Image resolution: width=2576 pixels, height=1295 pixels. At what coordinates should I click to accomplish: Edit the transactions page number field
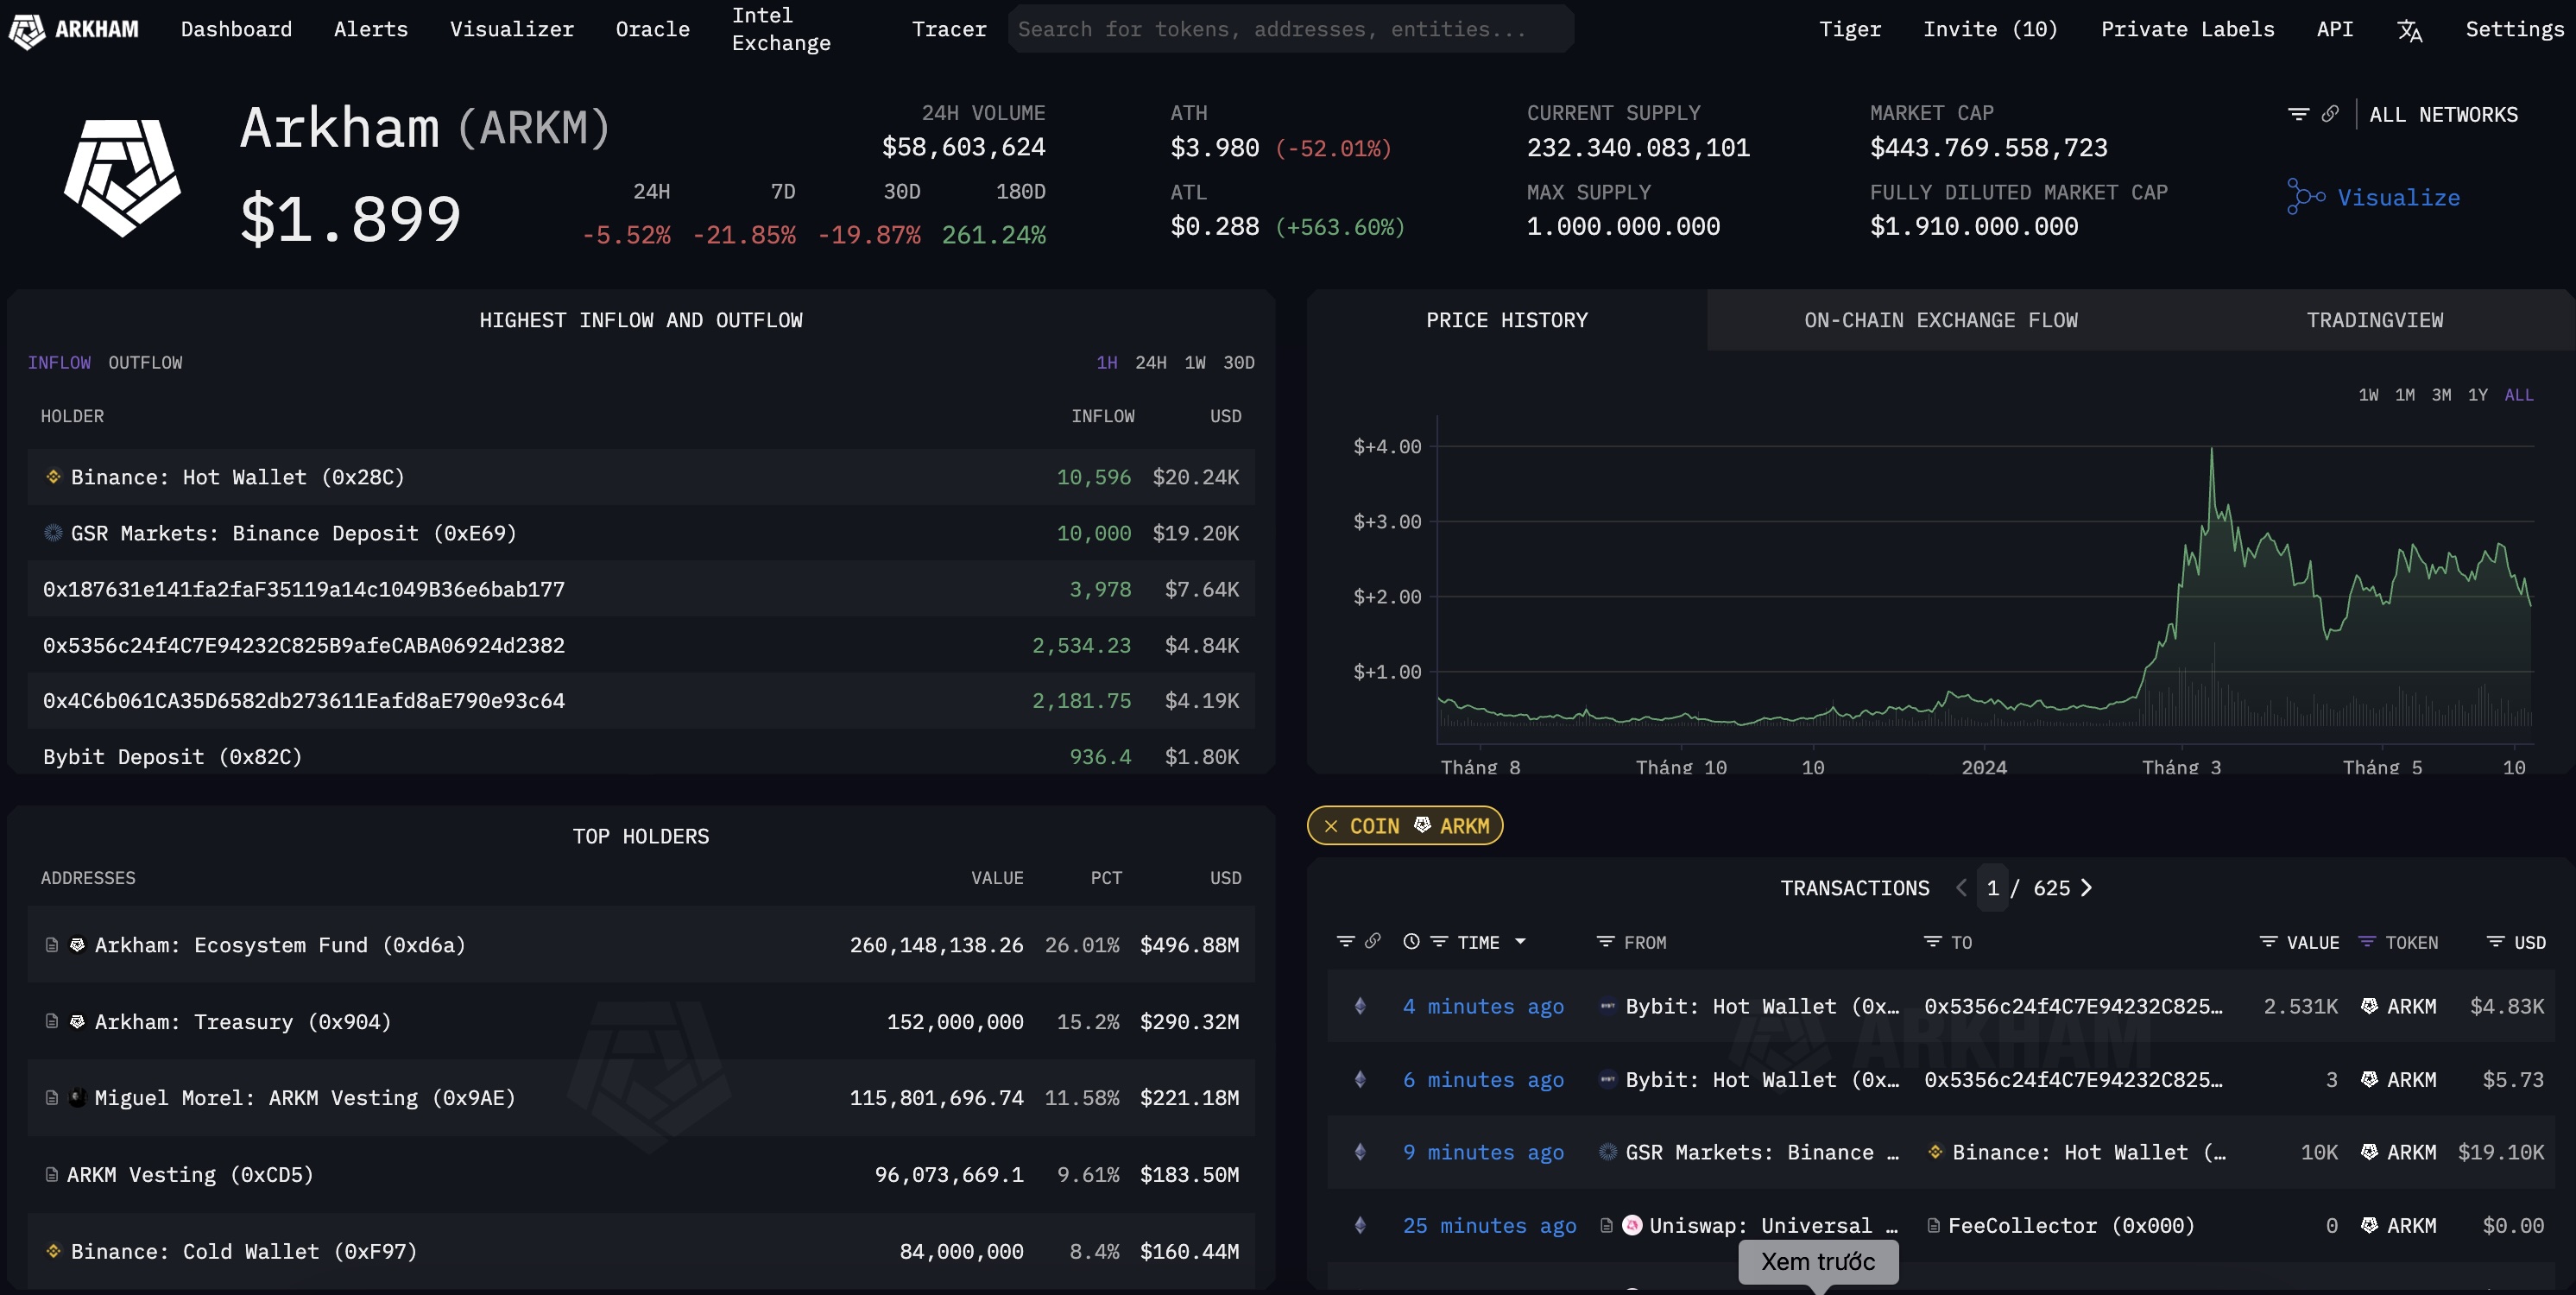(x=1992, y=888)
